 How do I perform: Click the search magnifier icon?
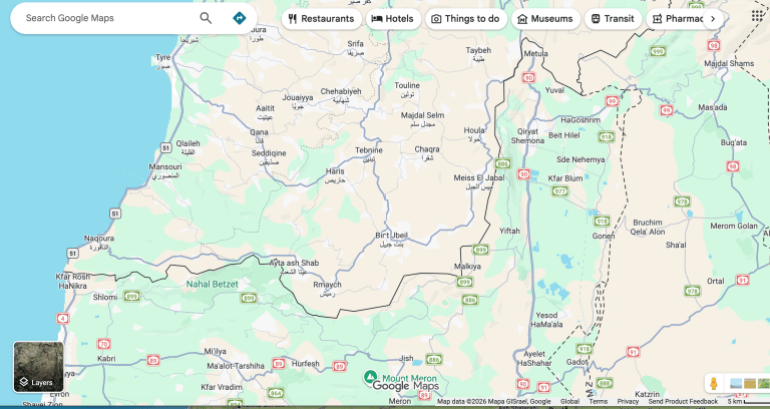coord(206,18)
